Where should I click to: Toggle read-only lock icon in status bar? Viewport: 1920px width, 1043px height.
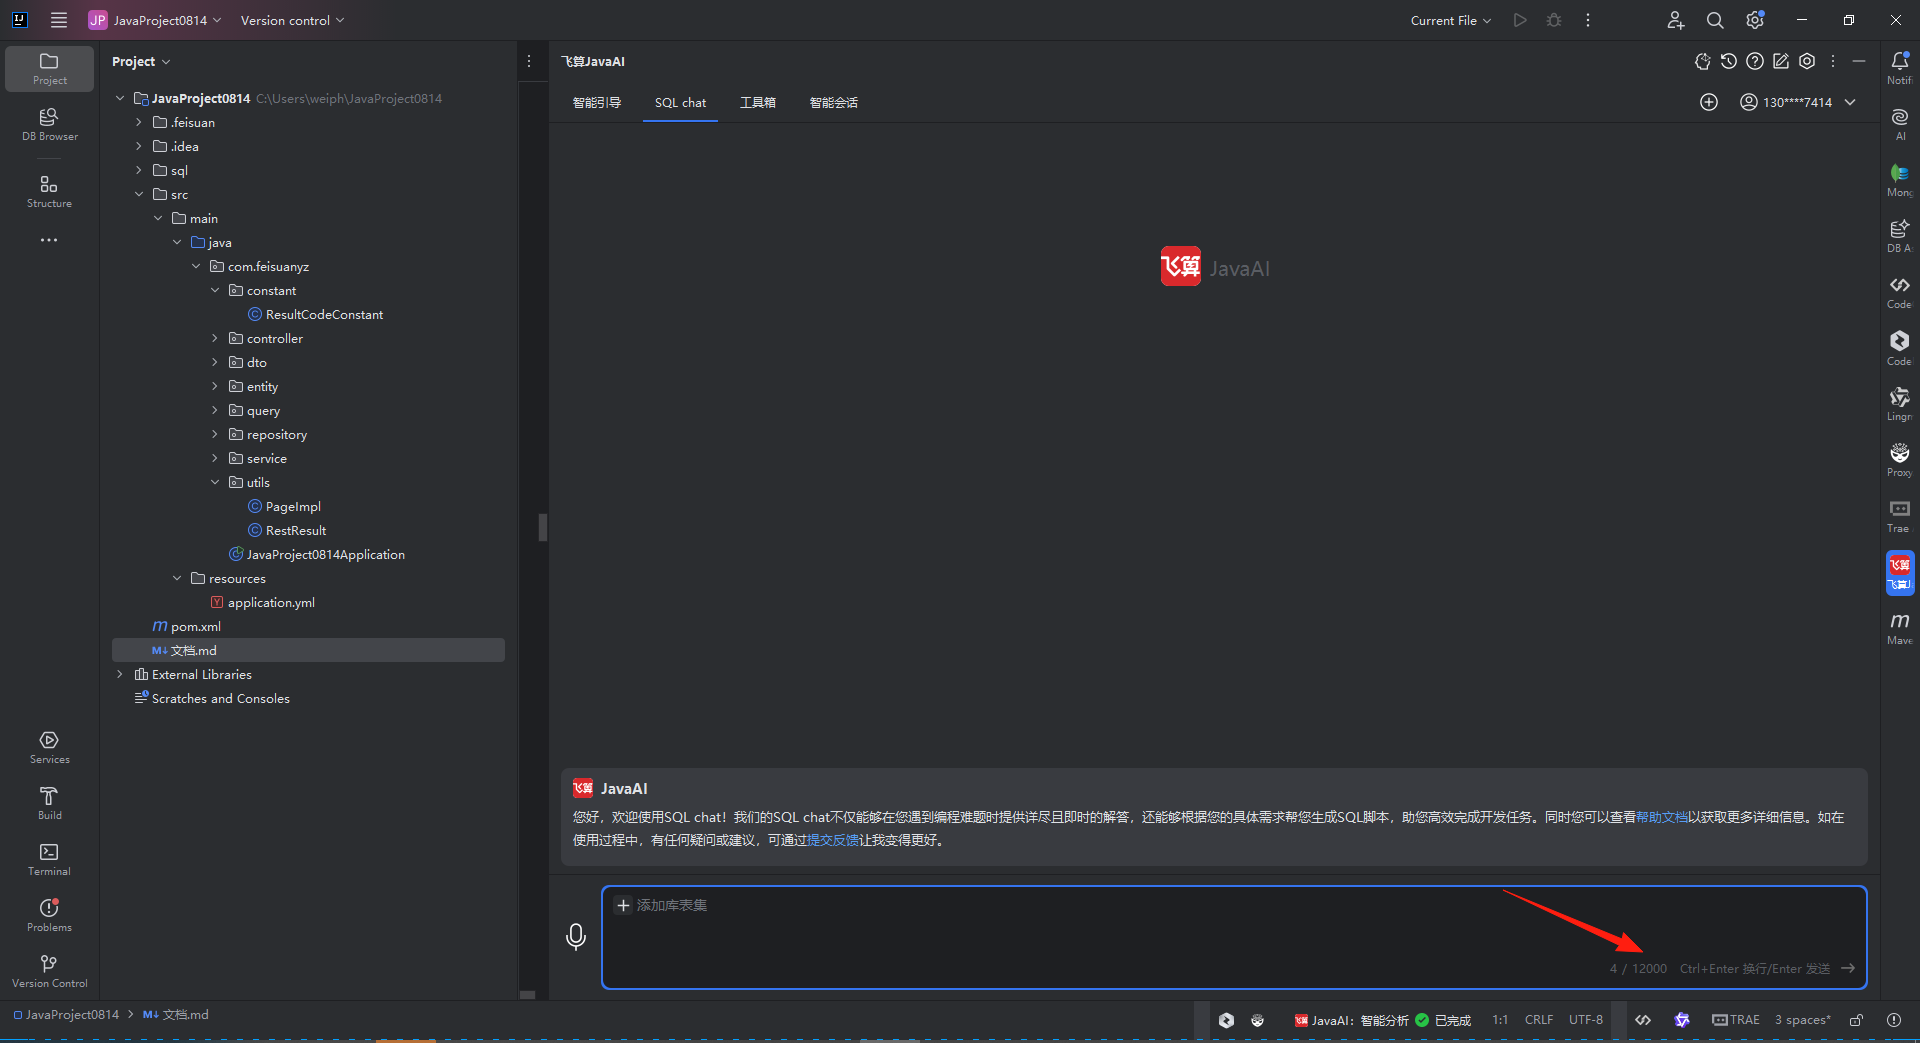pos(1856,1020)
